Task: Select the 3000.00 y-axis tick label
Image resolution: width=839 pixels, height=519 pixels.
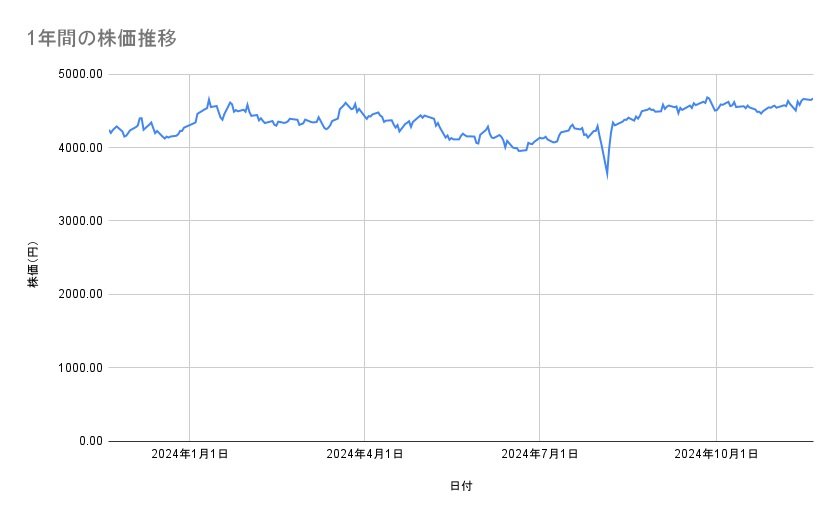Action: (78, 221)
